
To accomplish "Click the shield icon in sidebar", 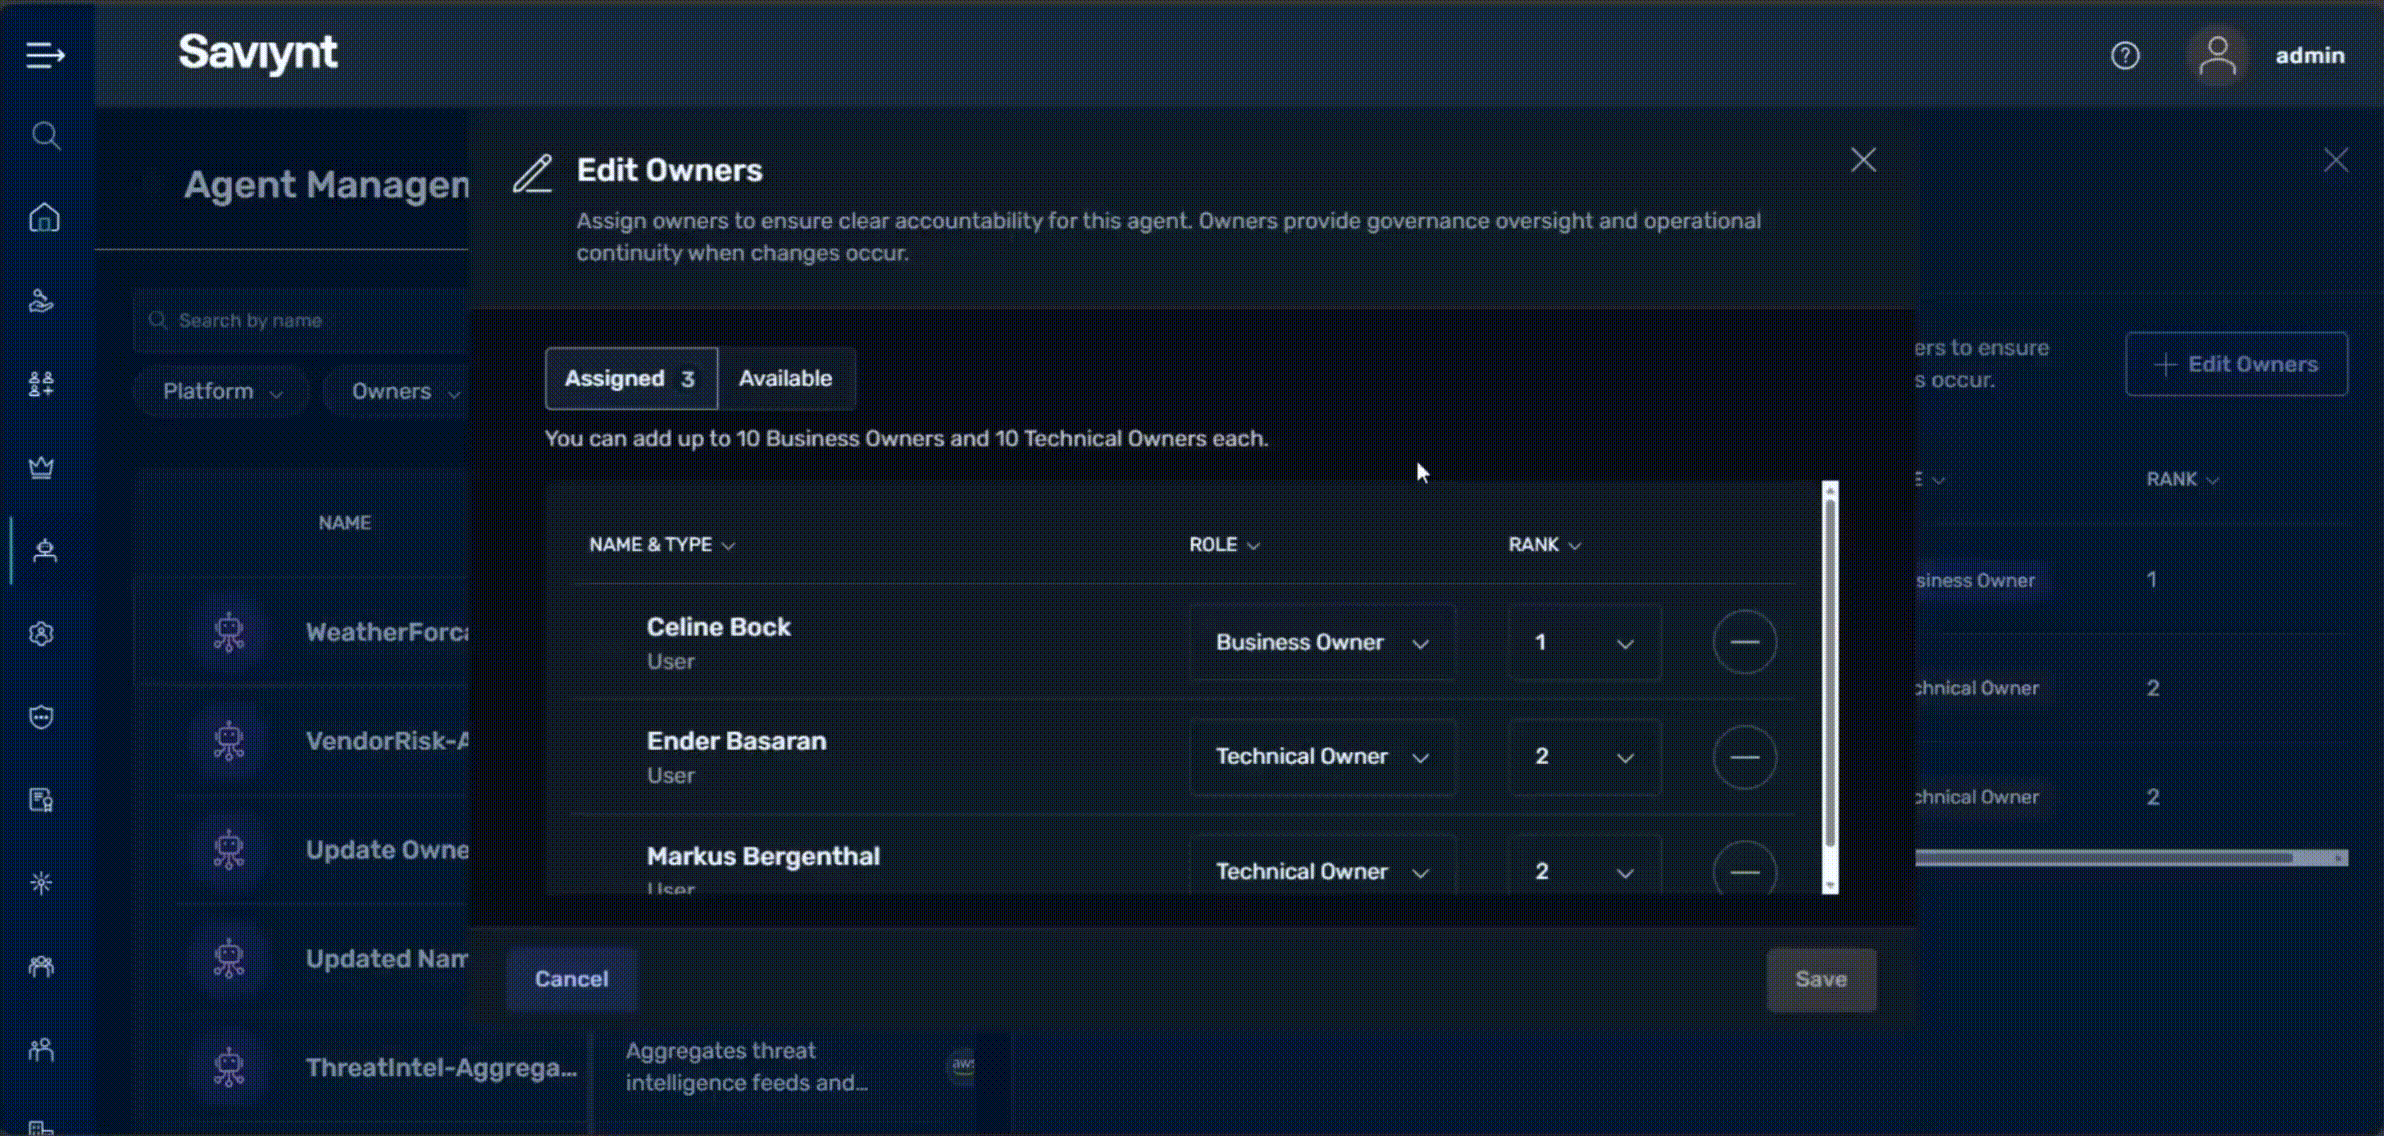I will point(41,716).
